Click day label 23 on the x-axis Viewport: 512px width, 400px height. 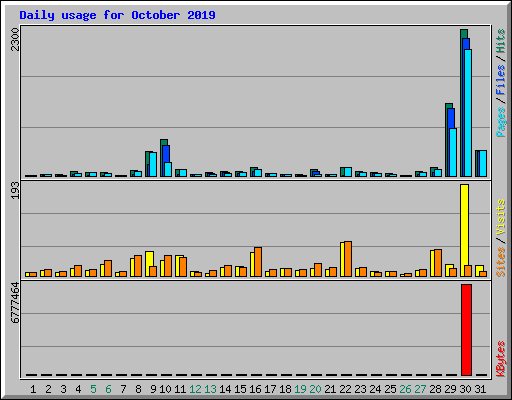[360, 389]
